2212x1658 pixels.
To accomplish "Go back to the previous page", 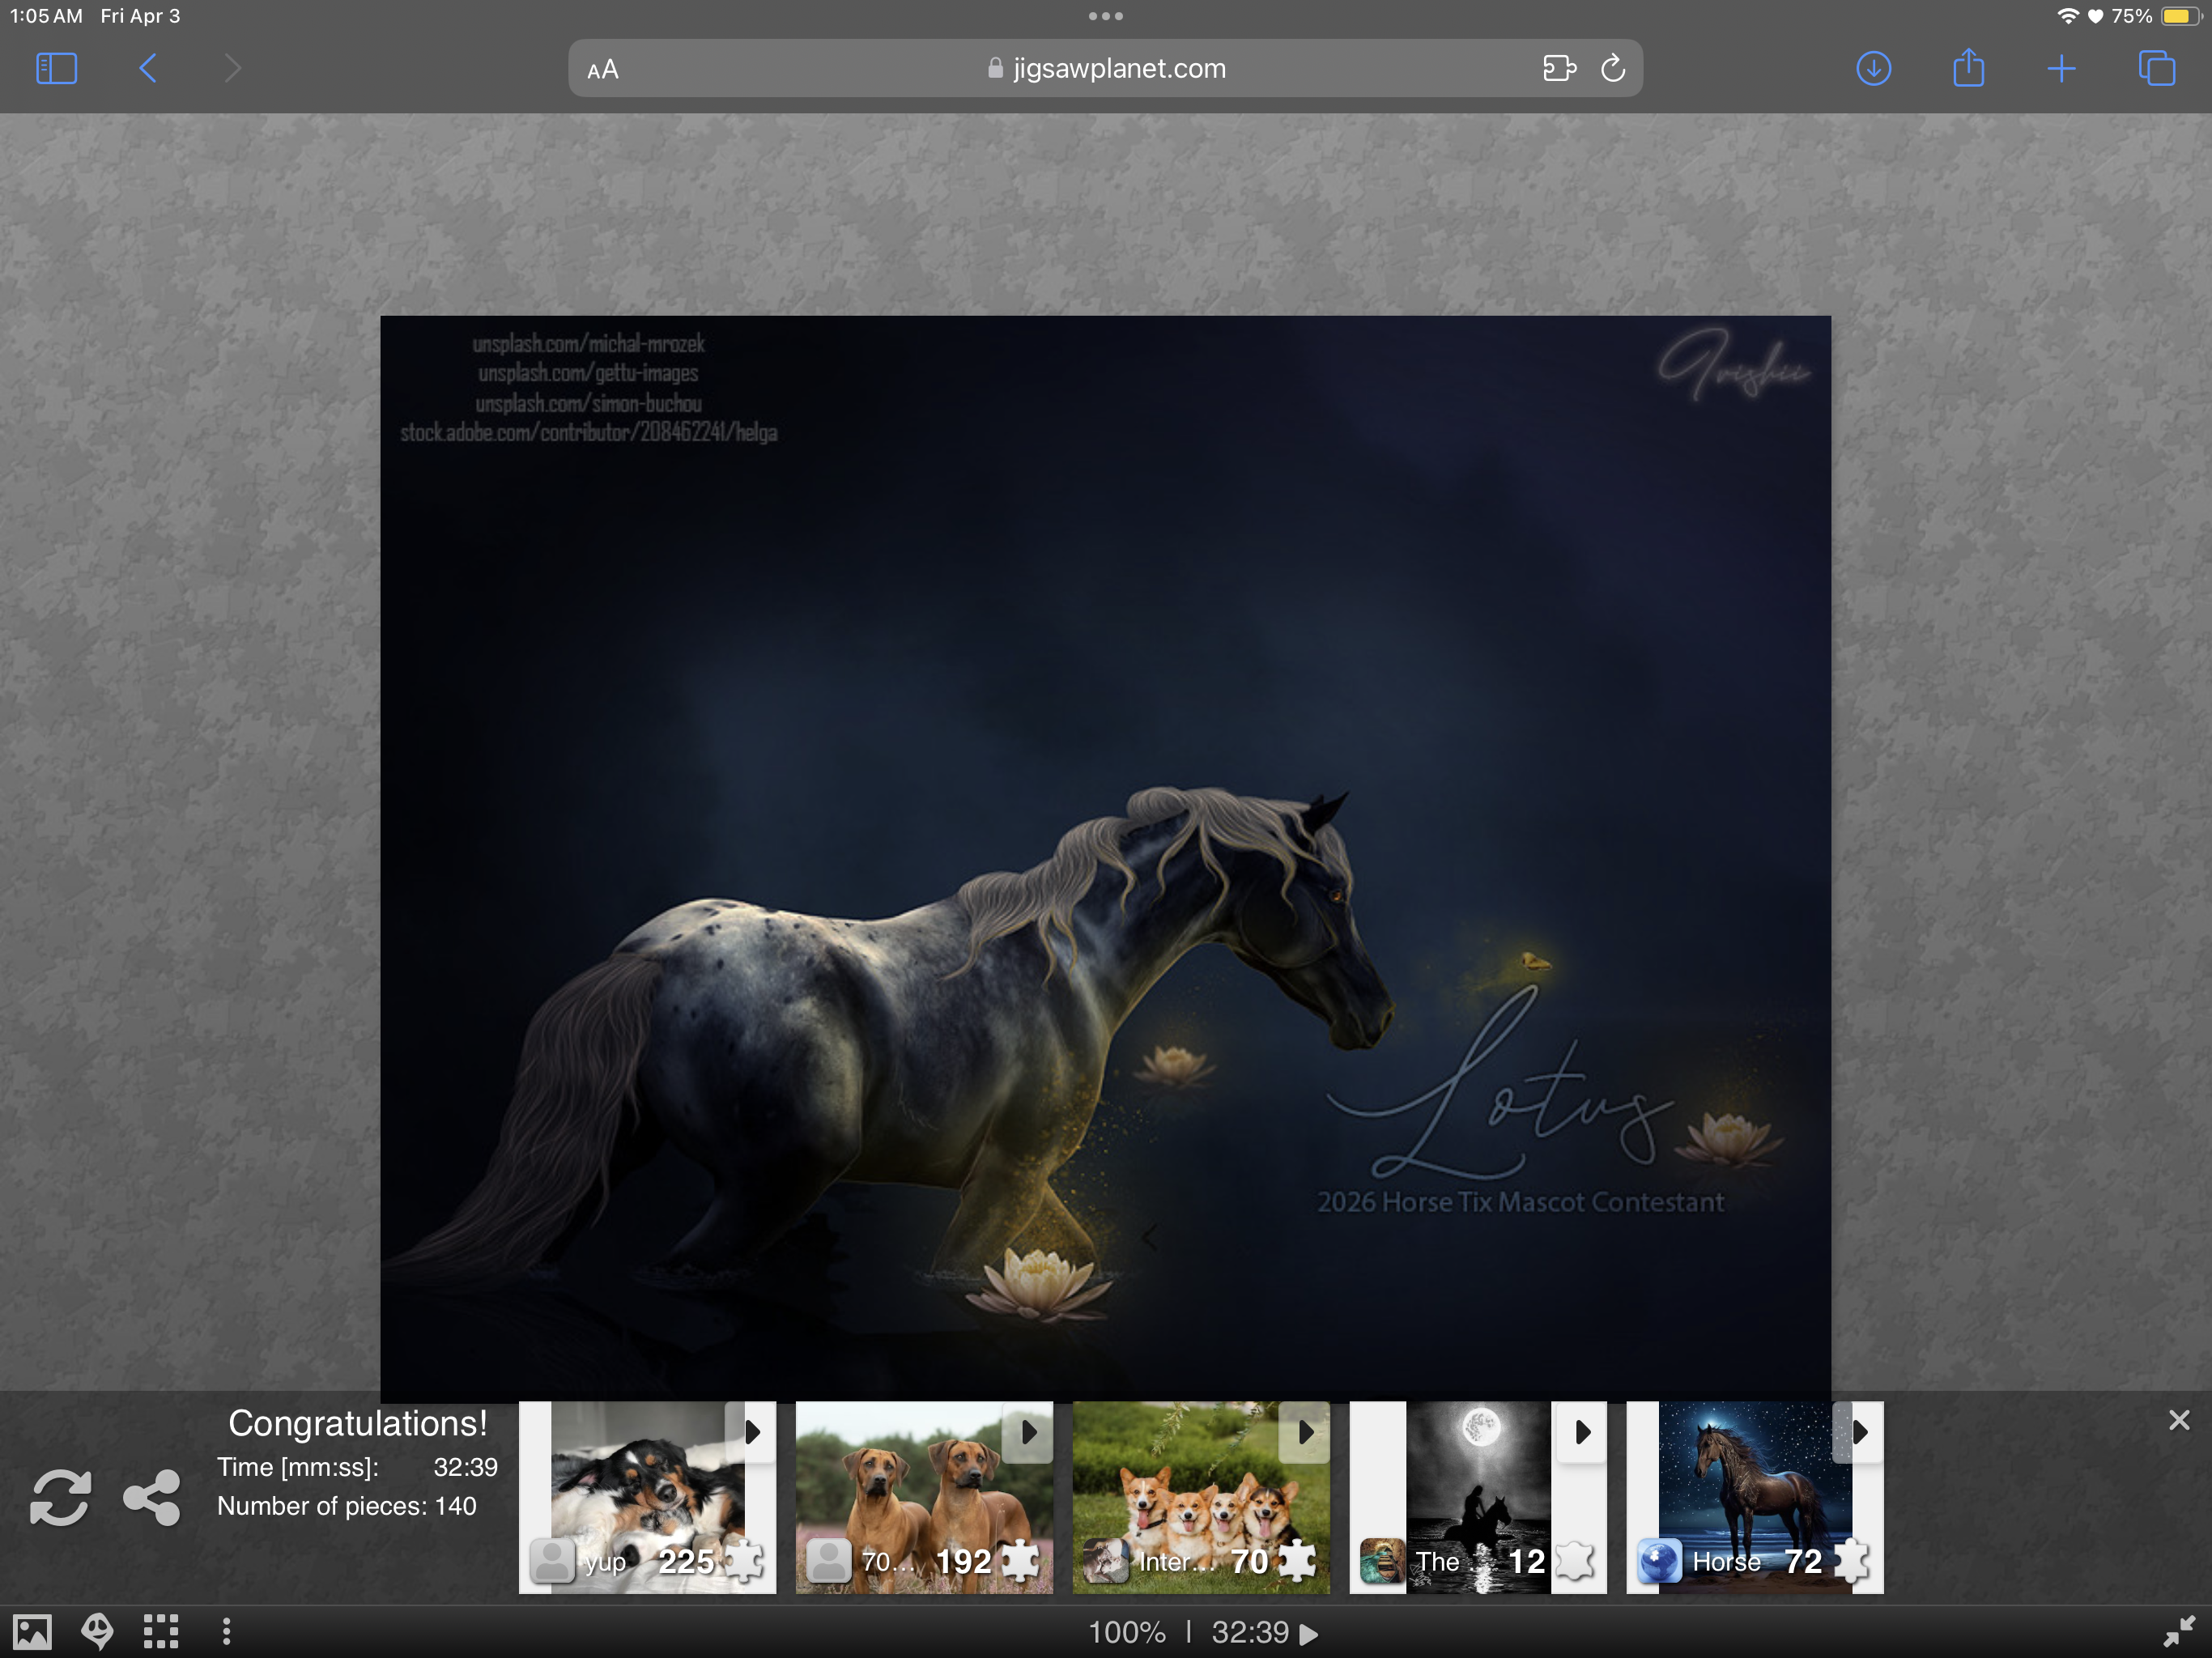I will coord(148,68).
